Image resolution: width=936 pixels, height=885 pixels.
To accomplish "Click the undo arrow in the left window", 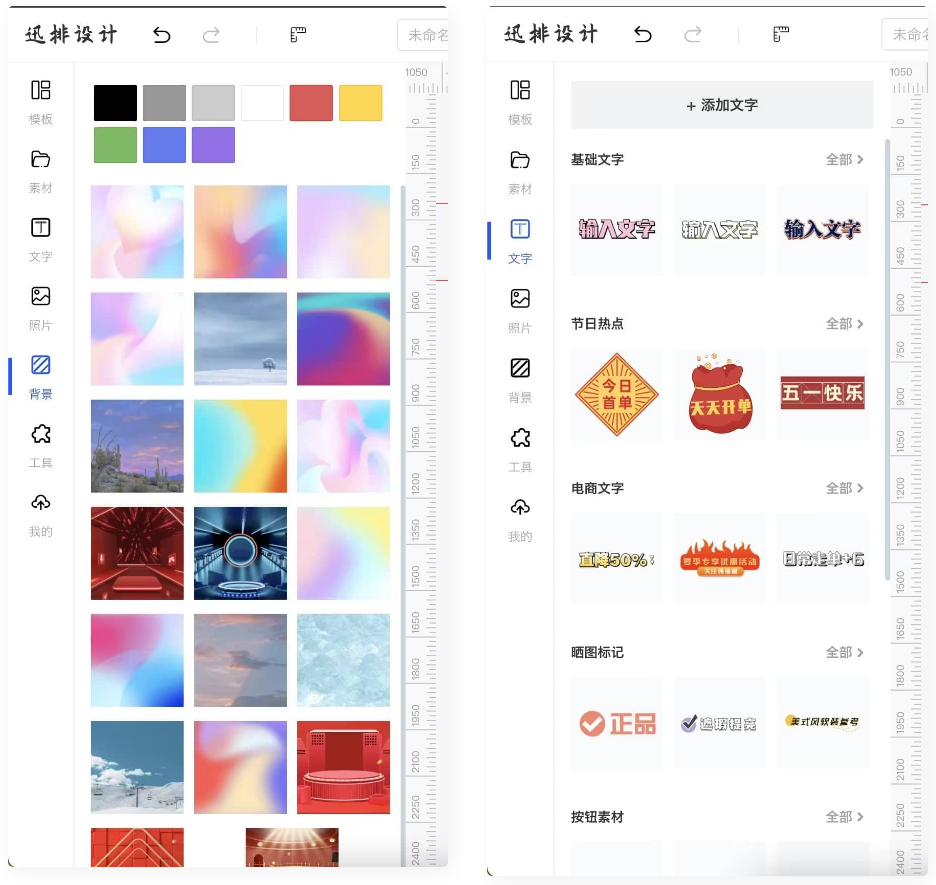I will 162,35.
